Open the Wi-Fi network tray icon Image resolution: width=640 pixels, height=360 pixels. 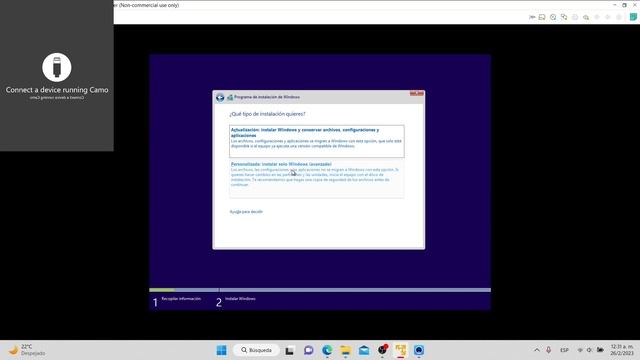[x=580, y=350]
